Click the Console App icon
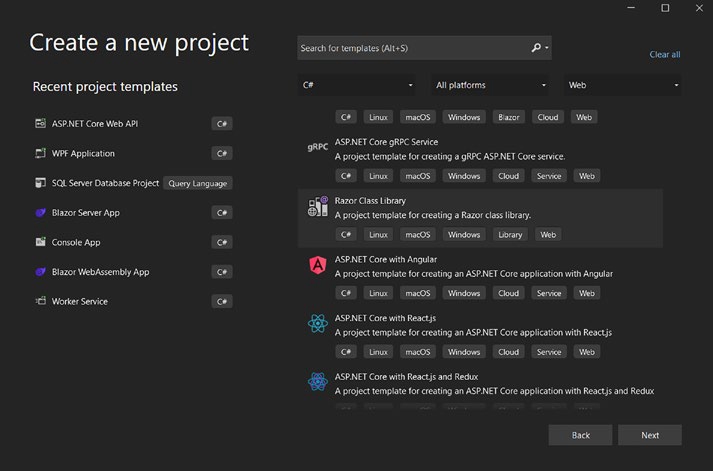Viewport: 713px width, 471px height. coord(40,242)
